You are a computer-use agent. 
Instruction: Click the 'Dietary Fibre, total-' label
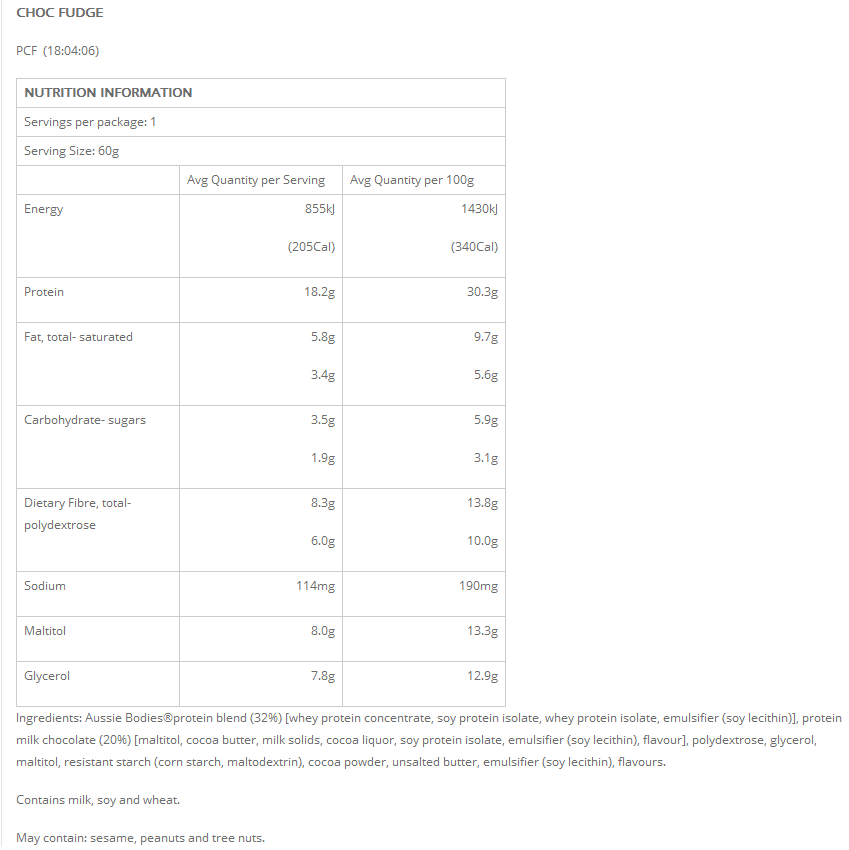[78, 503]
